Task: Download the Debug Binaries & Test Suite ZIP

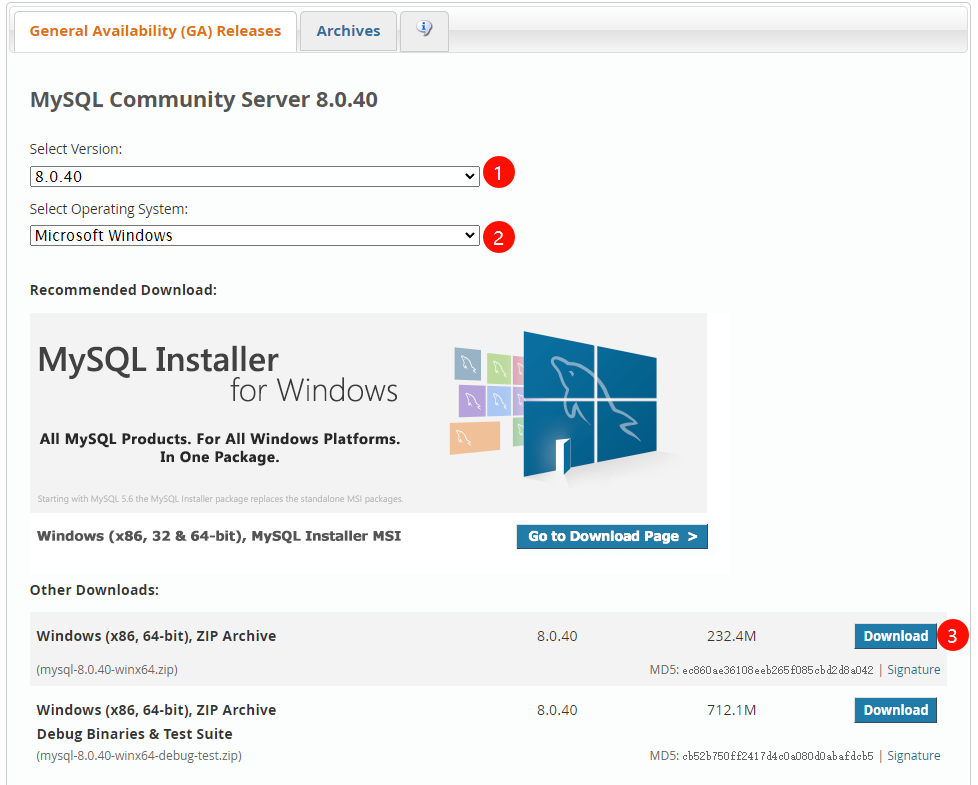Action: [x=895, y=710]
